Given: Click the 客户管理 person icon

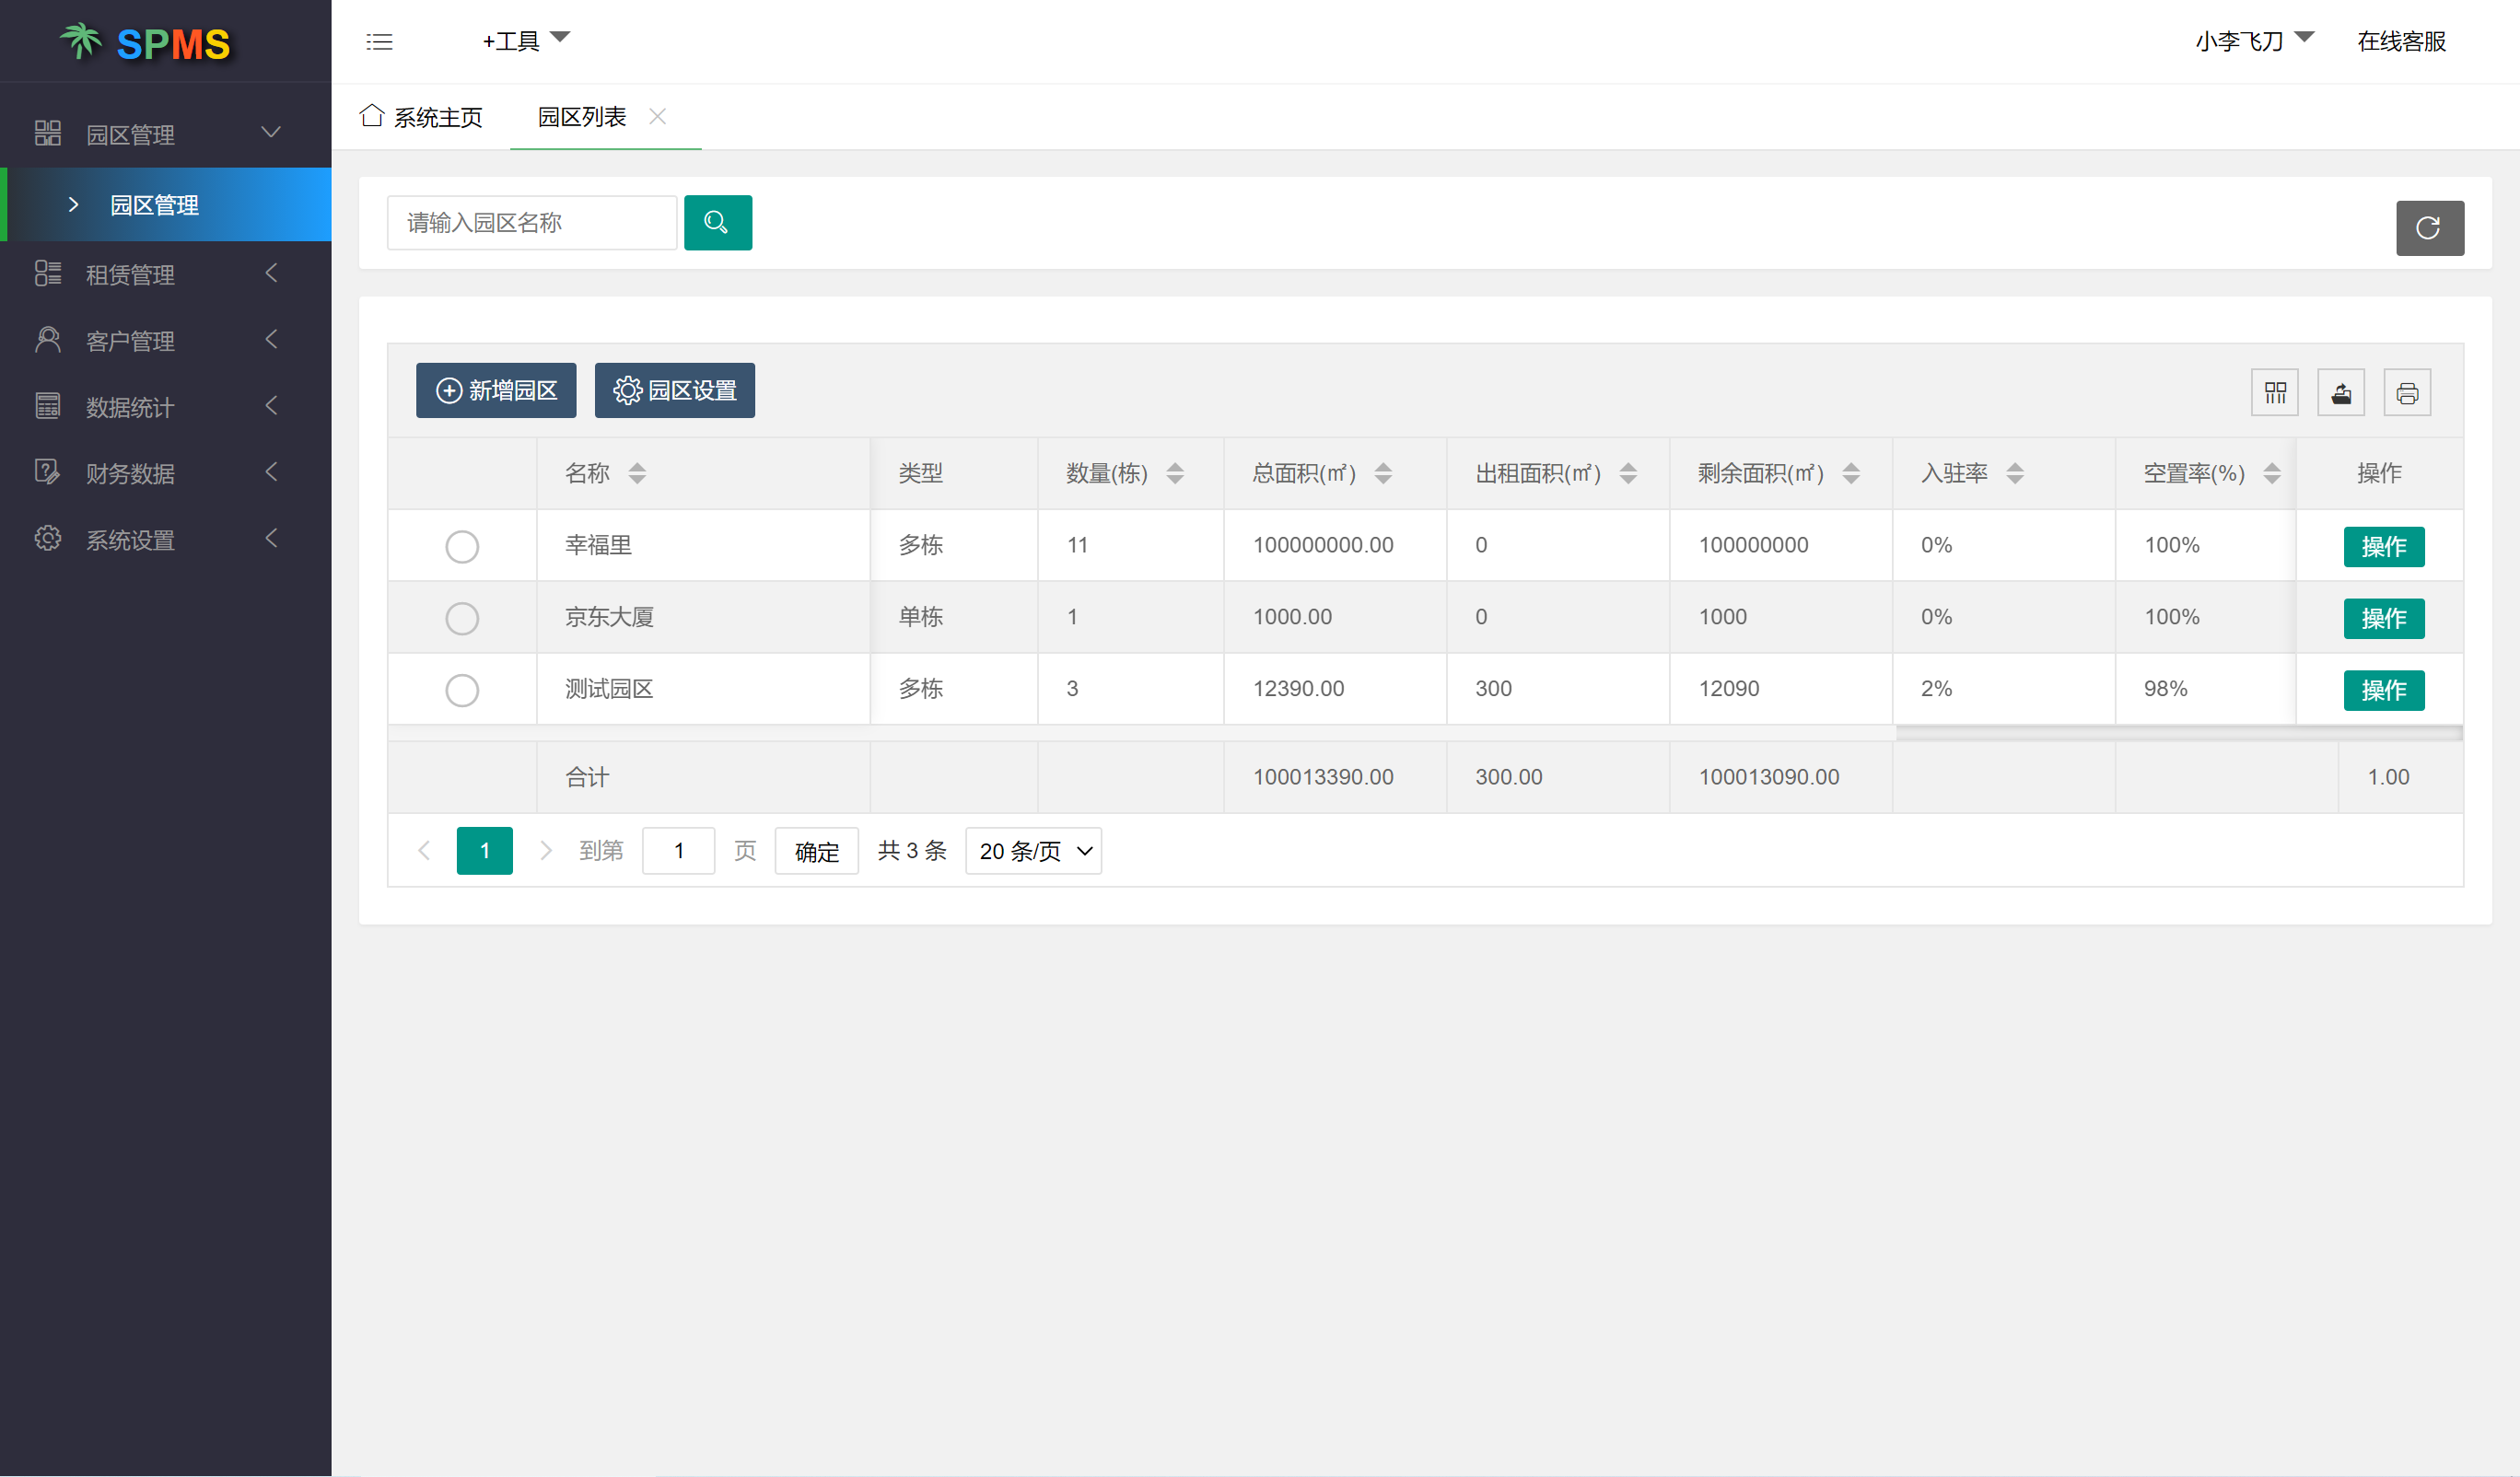Looking at the screenshot, I should pos(47,340).
